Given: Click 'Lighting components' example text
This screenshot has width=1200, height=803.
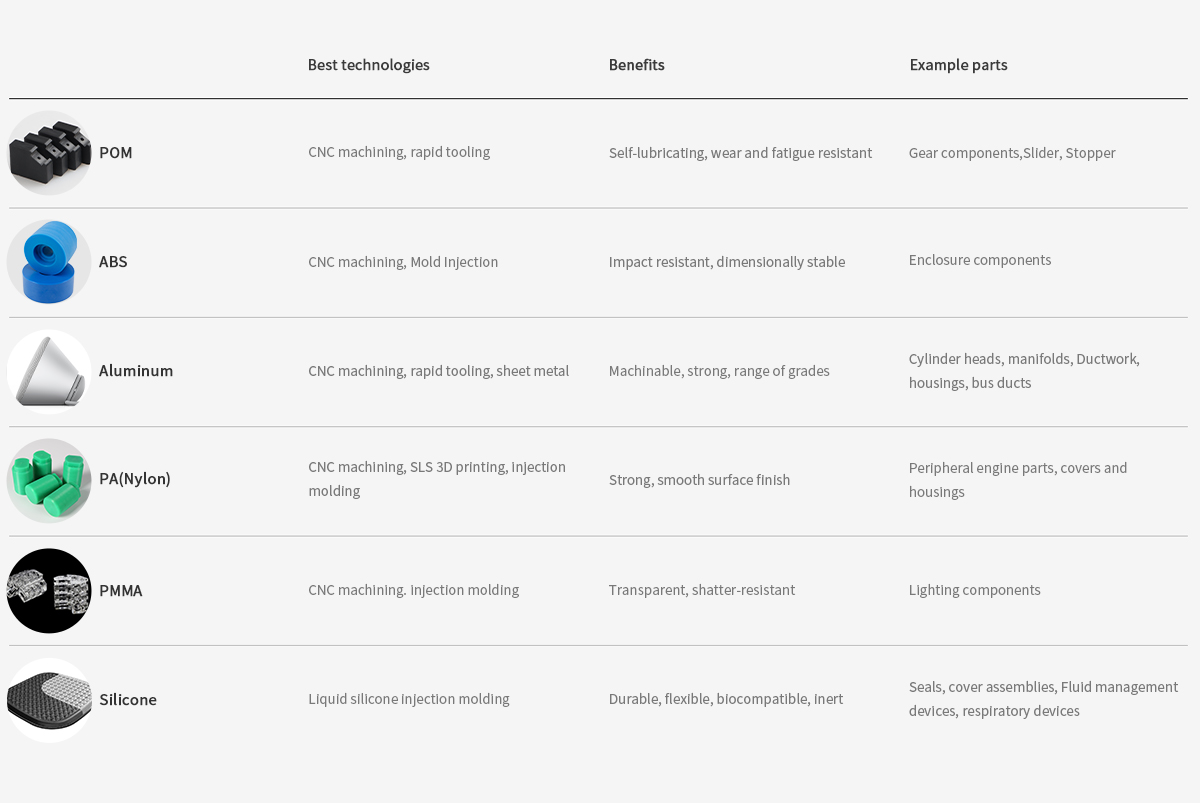Looking at the screenshot, I should tap(975, 590).
